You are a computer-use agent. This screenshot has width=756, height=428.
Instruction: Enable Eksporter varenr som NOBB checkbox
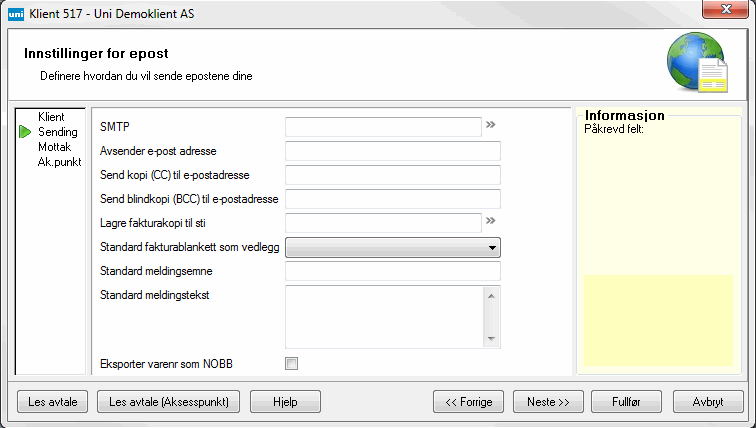pos(292,363)
